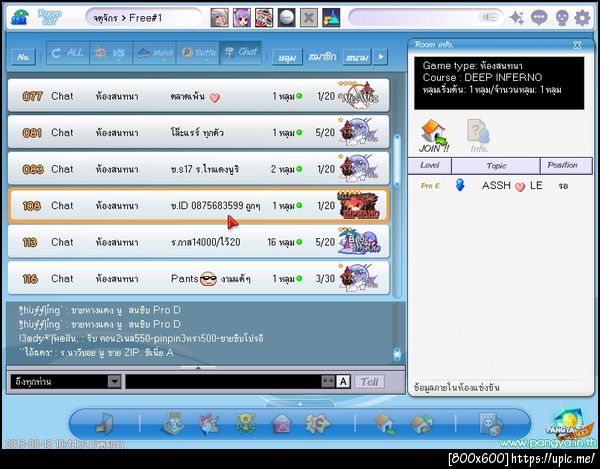
Task: Click the จตุจักร > Free#1 channel field
Action: click(143, 18)
